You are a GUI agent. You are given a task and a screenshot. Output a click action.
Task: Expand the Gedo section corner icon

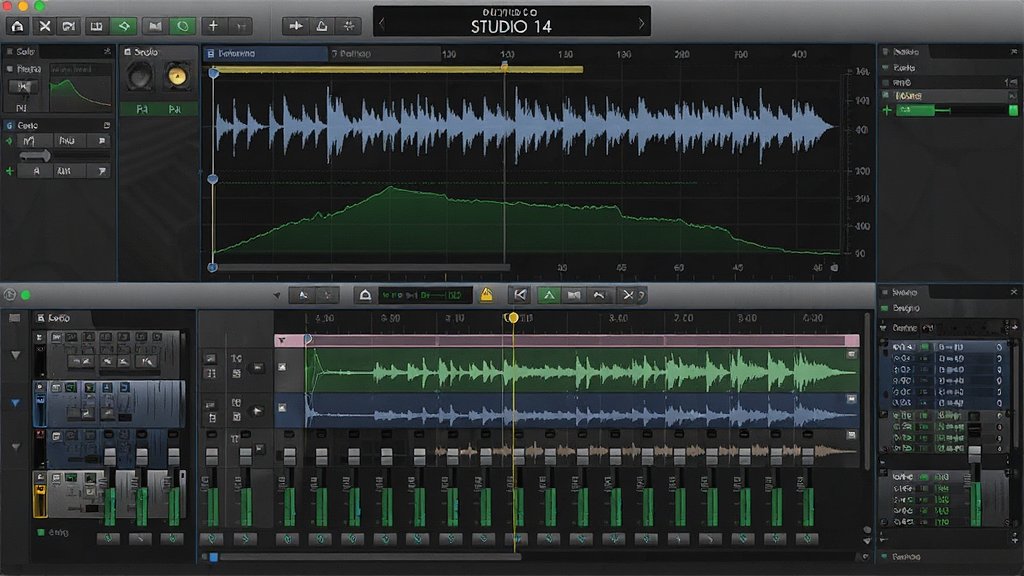coord(107,125)
